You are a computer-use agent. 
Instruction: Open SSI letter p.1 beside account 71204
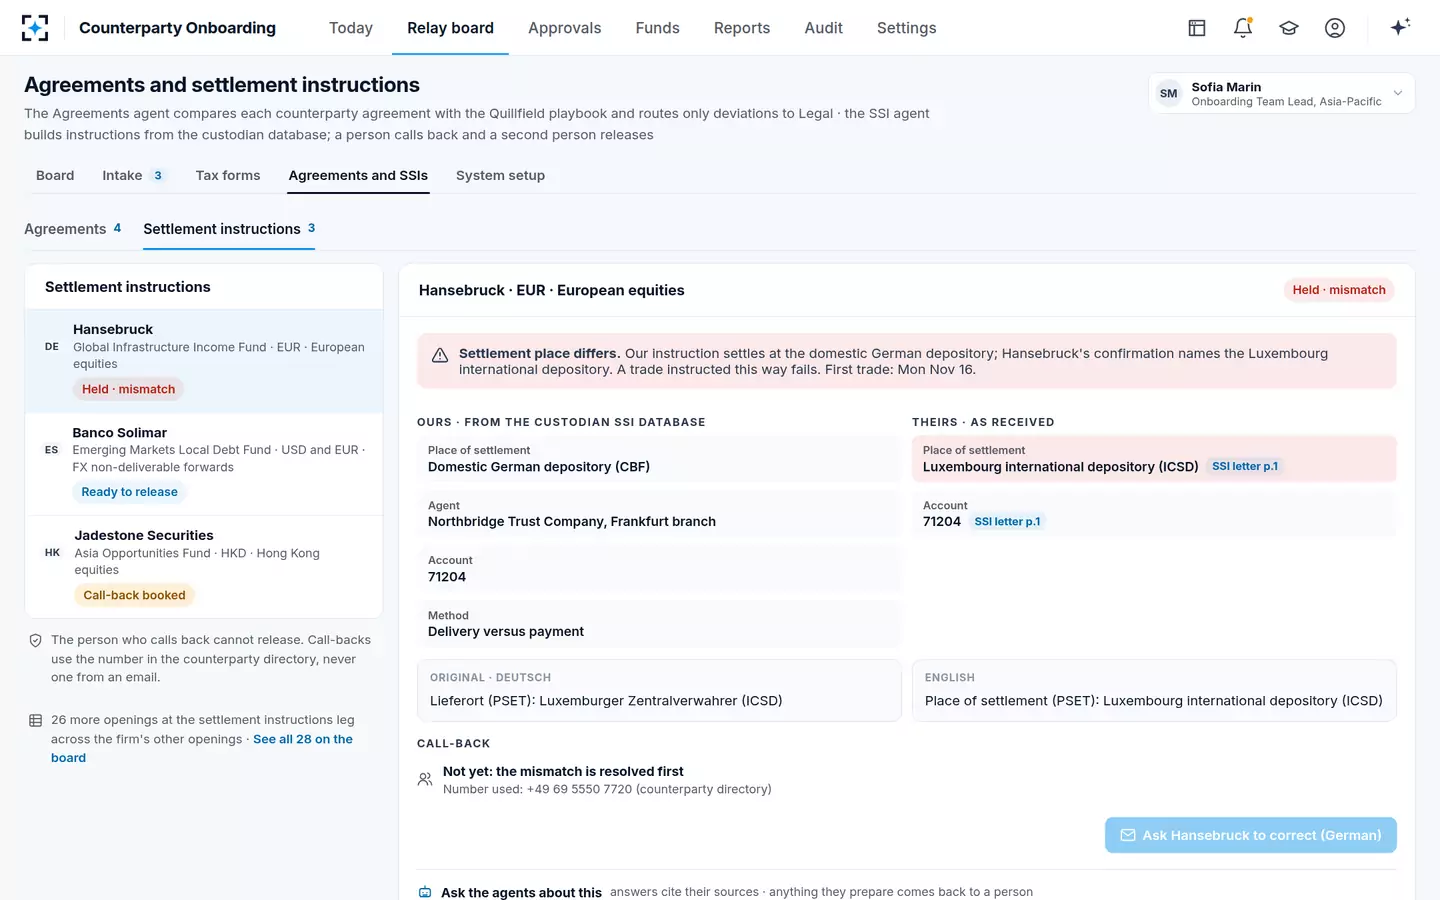pyautogui.click(x=1007, y=521)
